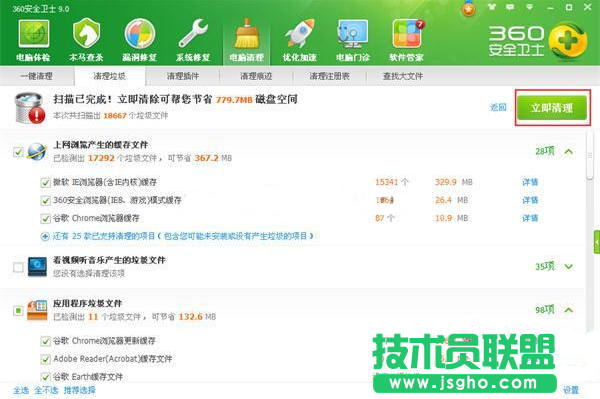Screen dimensions: 600x399
Task: Click the feedback message icon in title bar
Action: pos(510,7)
